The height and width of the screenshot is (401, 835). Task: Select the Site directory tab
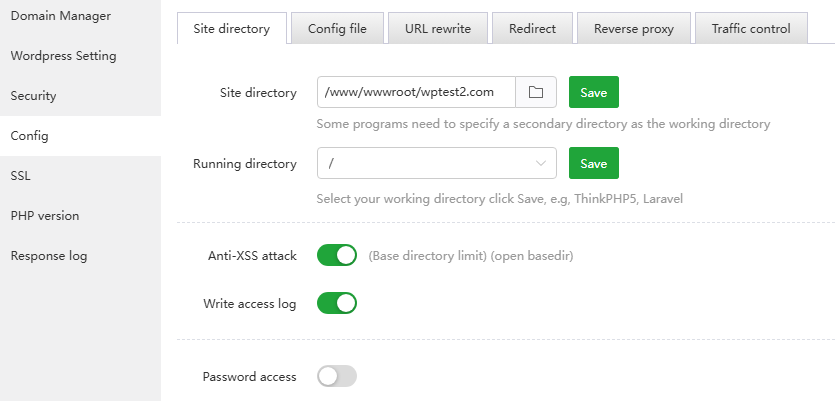point(231,29)
